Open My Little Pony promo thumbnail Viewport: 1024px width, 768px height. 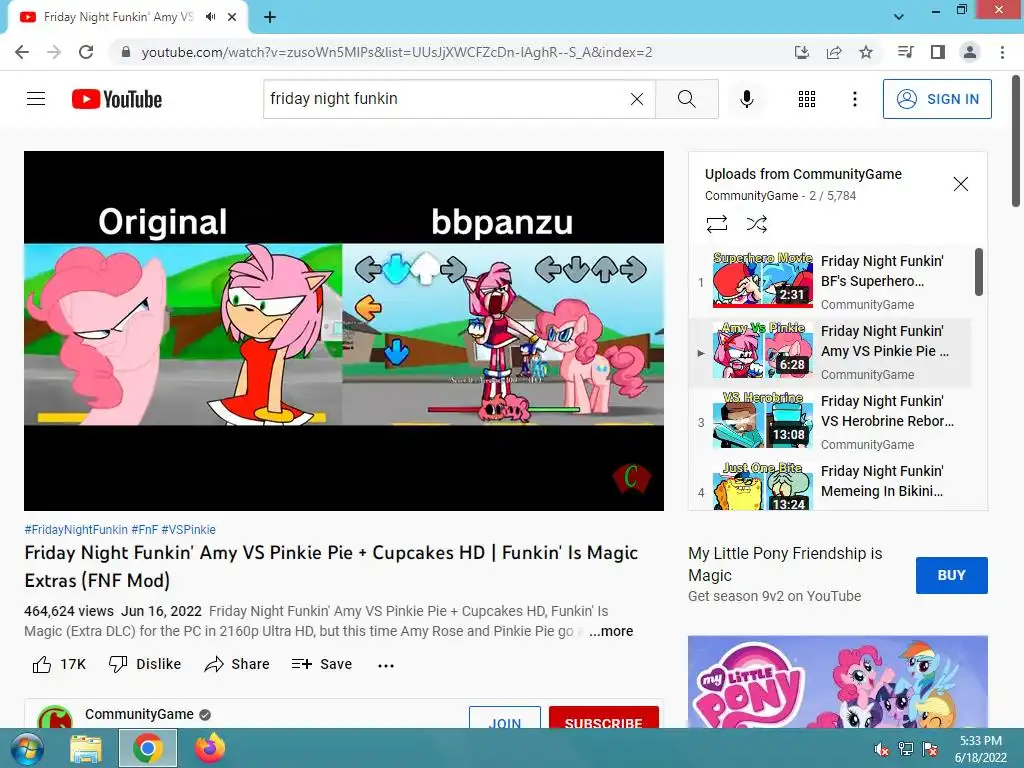(x=837, y=682)
